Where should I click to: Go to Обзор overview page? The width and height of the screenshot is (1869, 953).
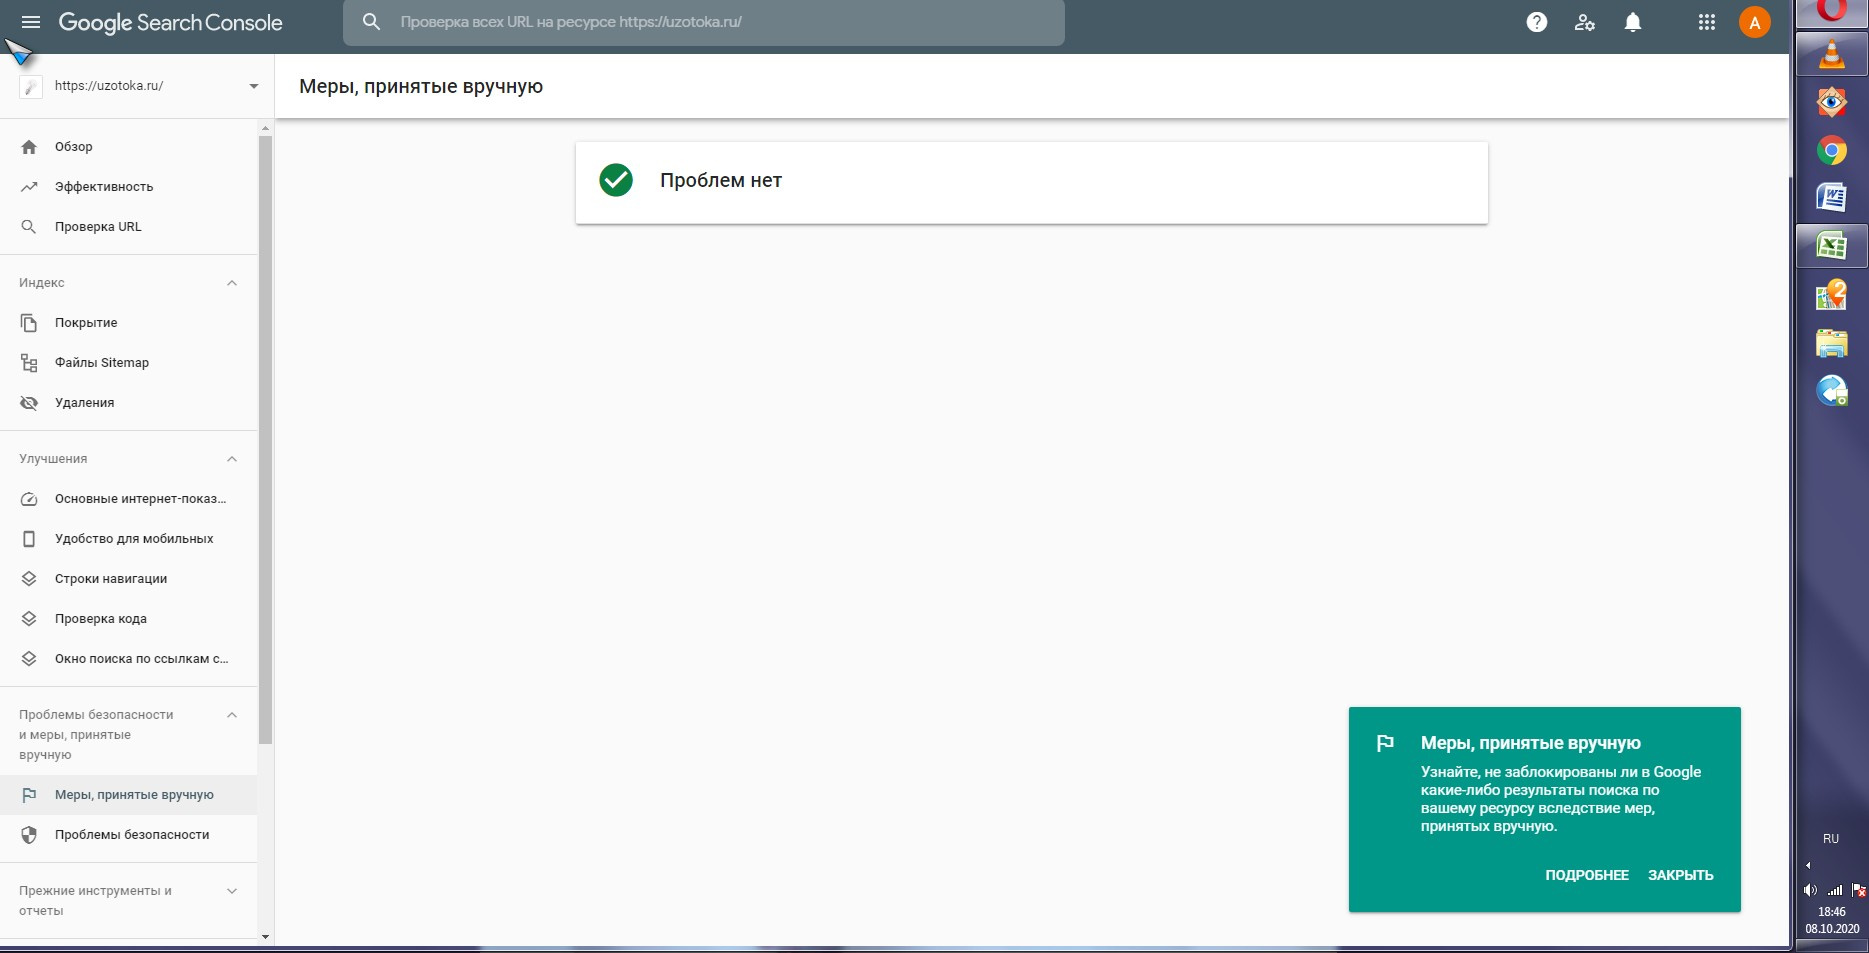point(128,147)
